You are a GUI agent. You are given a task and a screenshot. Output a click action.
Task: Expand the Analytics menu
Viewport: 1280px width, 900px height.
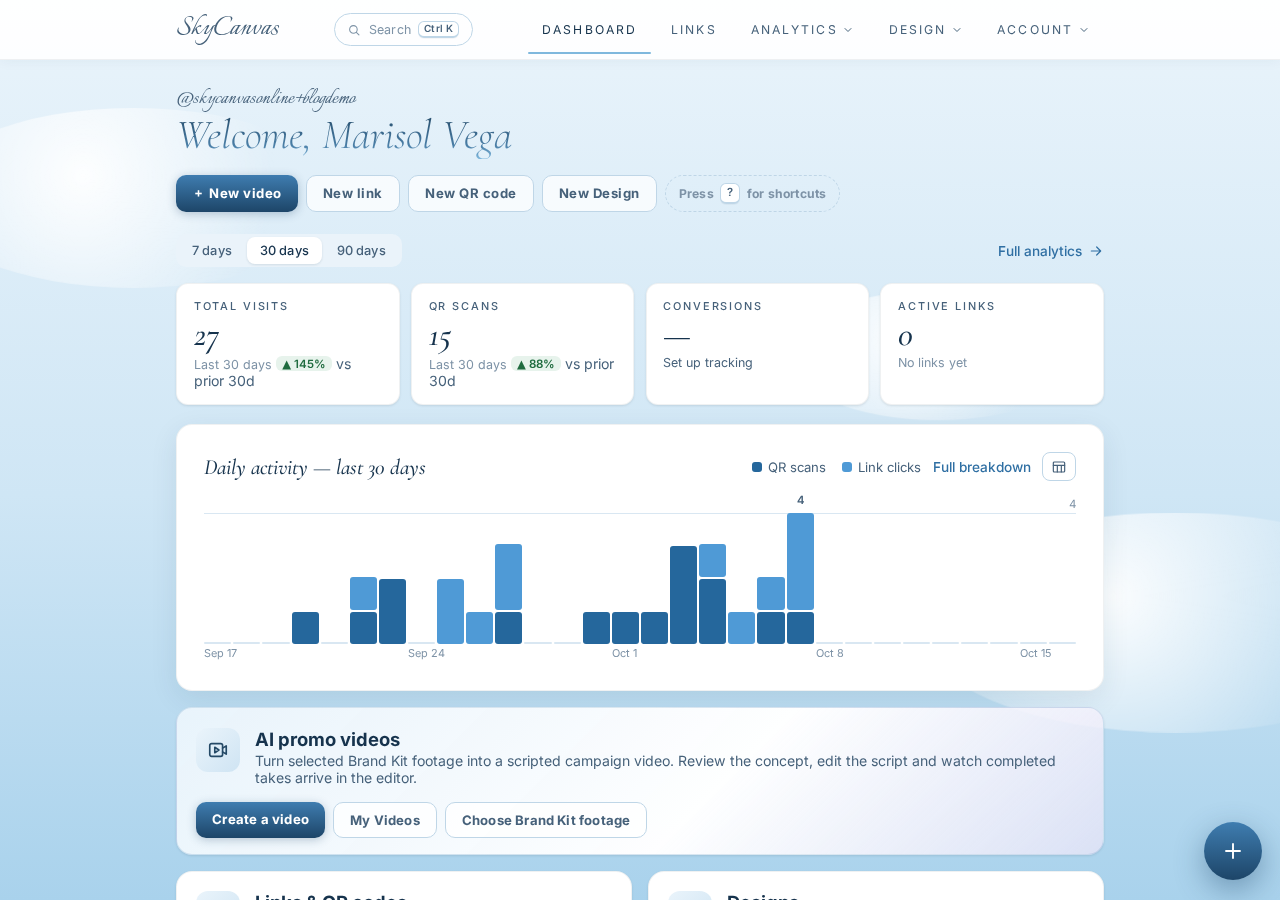click(802, 30)
